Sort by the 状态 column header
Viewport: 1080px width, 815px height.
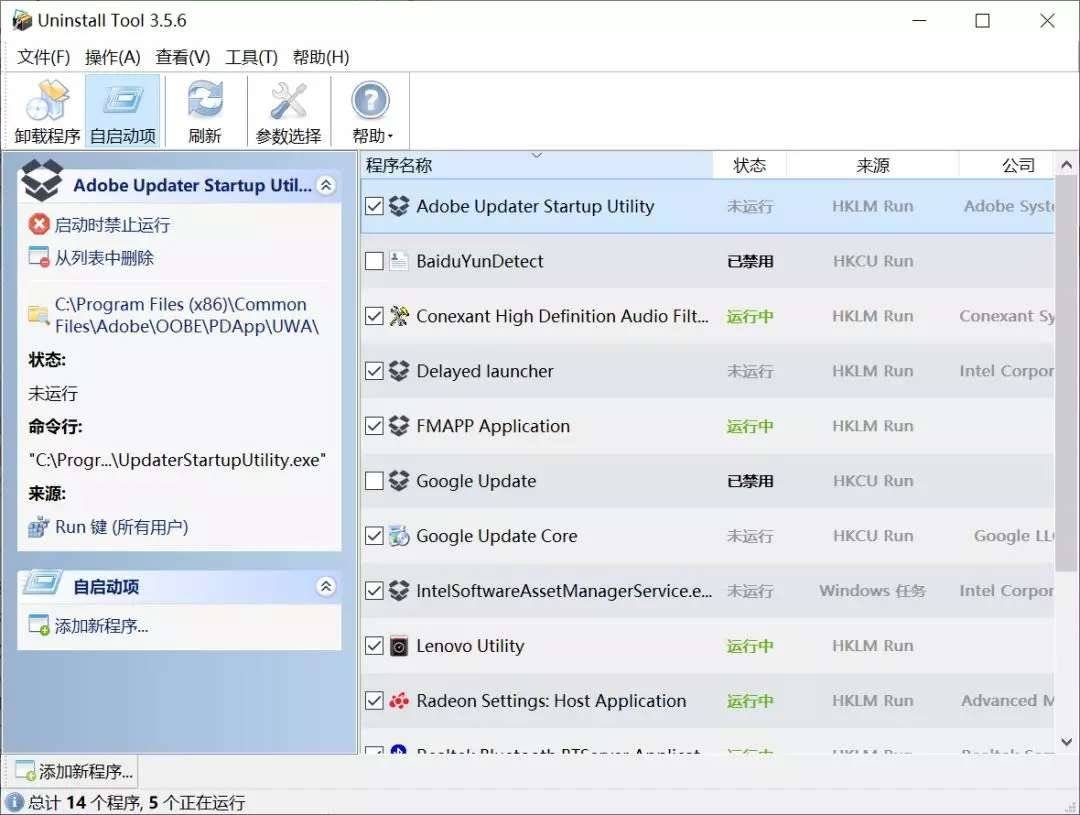pyautogui.click(x=749, y=165)
